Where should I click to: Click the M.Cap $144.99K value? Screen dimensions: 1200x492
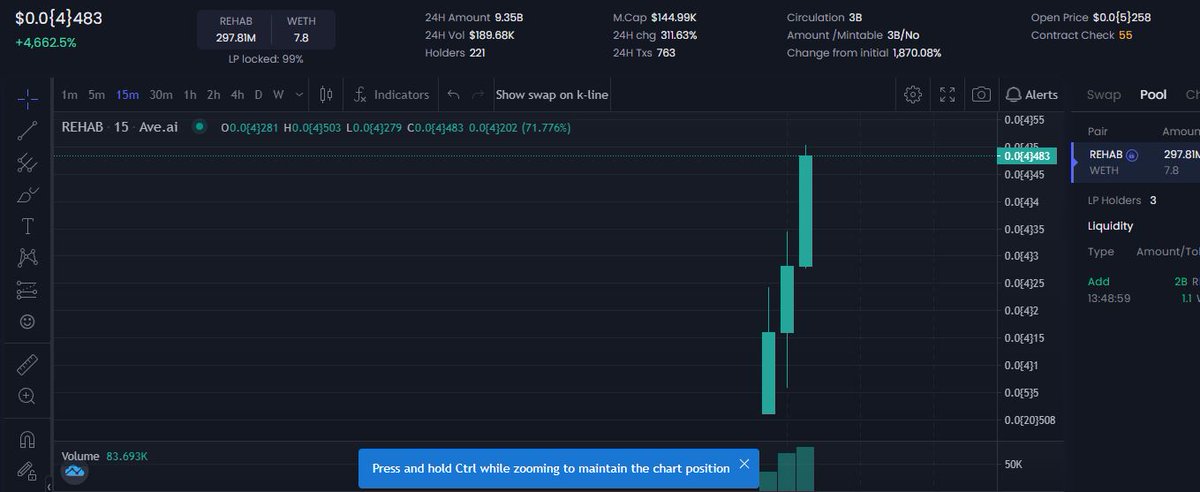point(675,18)
